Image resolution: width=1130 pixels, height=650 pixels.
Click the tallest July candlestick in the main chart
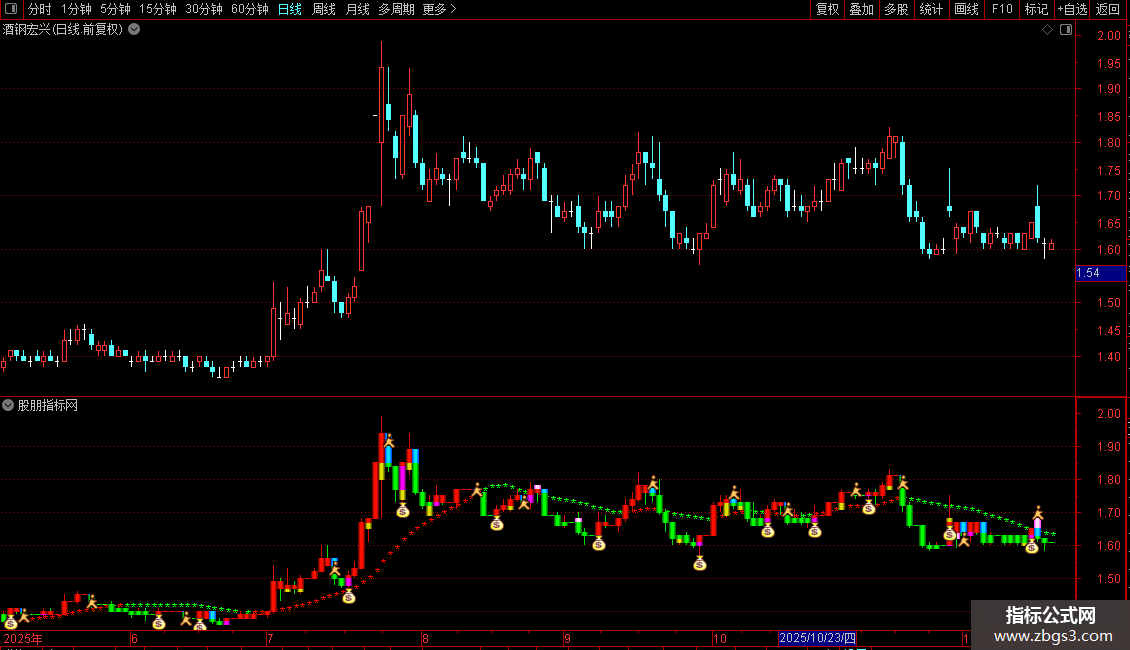pos(381,105)
